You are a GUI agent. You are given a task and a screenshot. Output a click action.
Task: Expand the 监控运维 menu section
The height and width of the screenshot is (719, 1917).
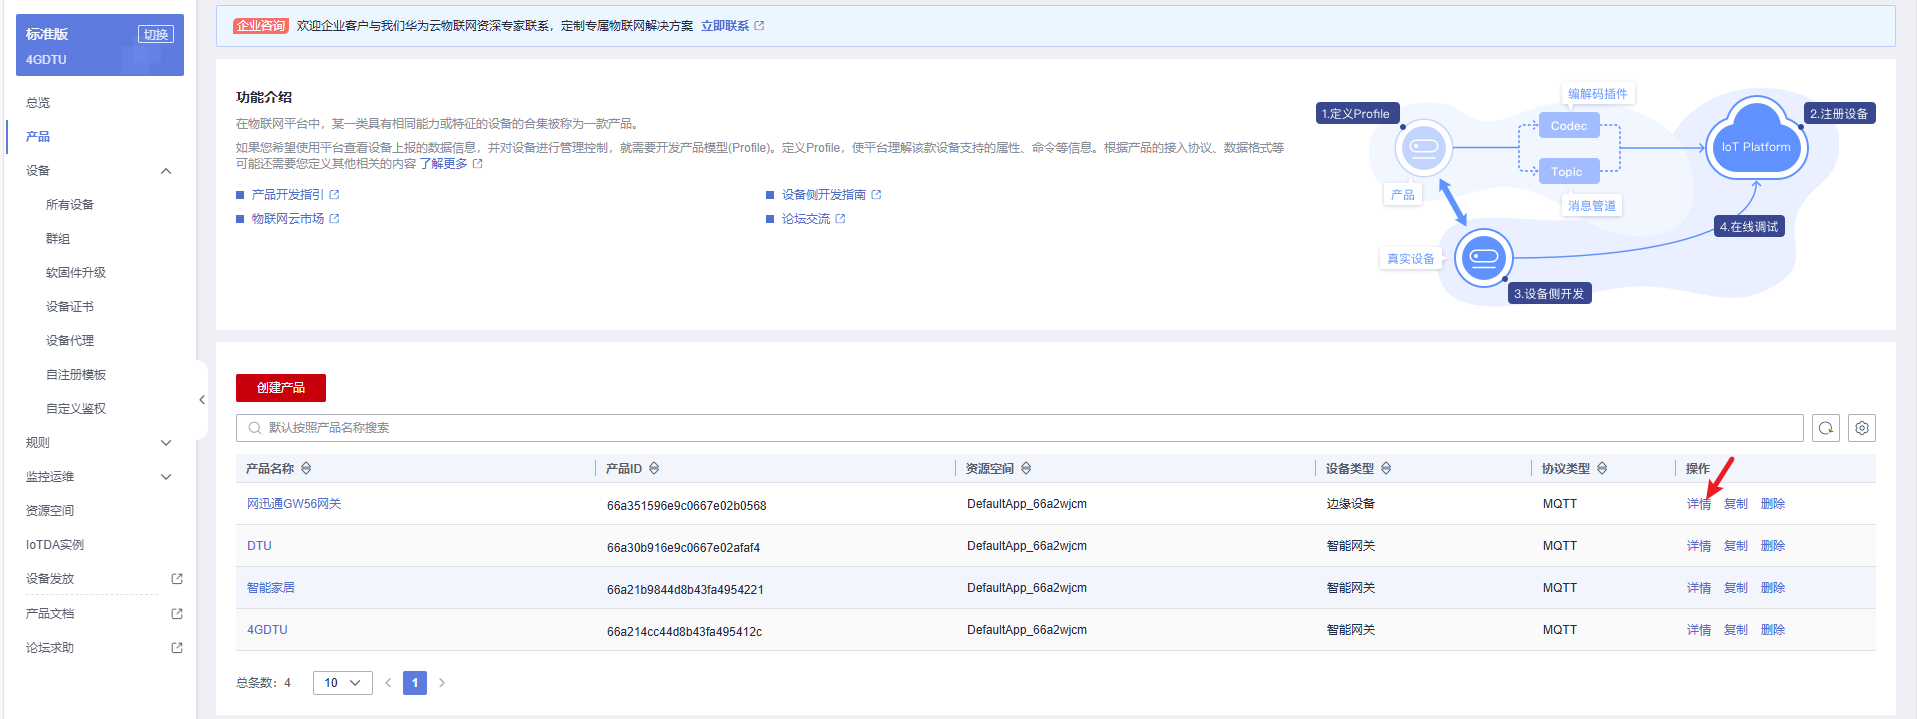166,477
